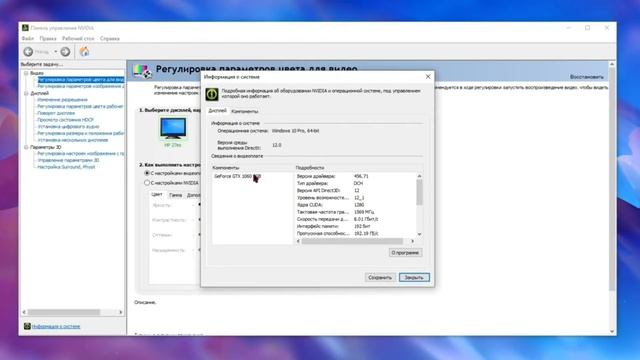This screenshot has height=360, width=640.
Task: Select Регулировка размера и положения tree item
Action: [81, 133]
